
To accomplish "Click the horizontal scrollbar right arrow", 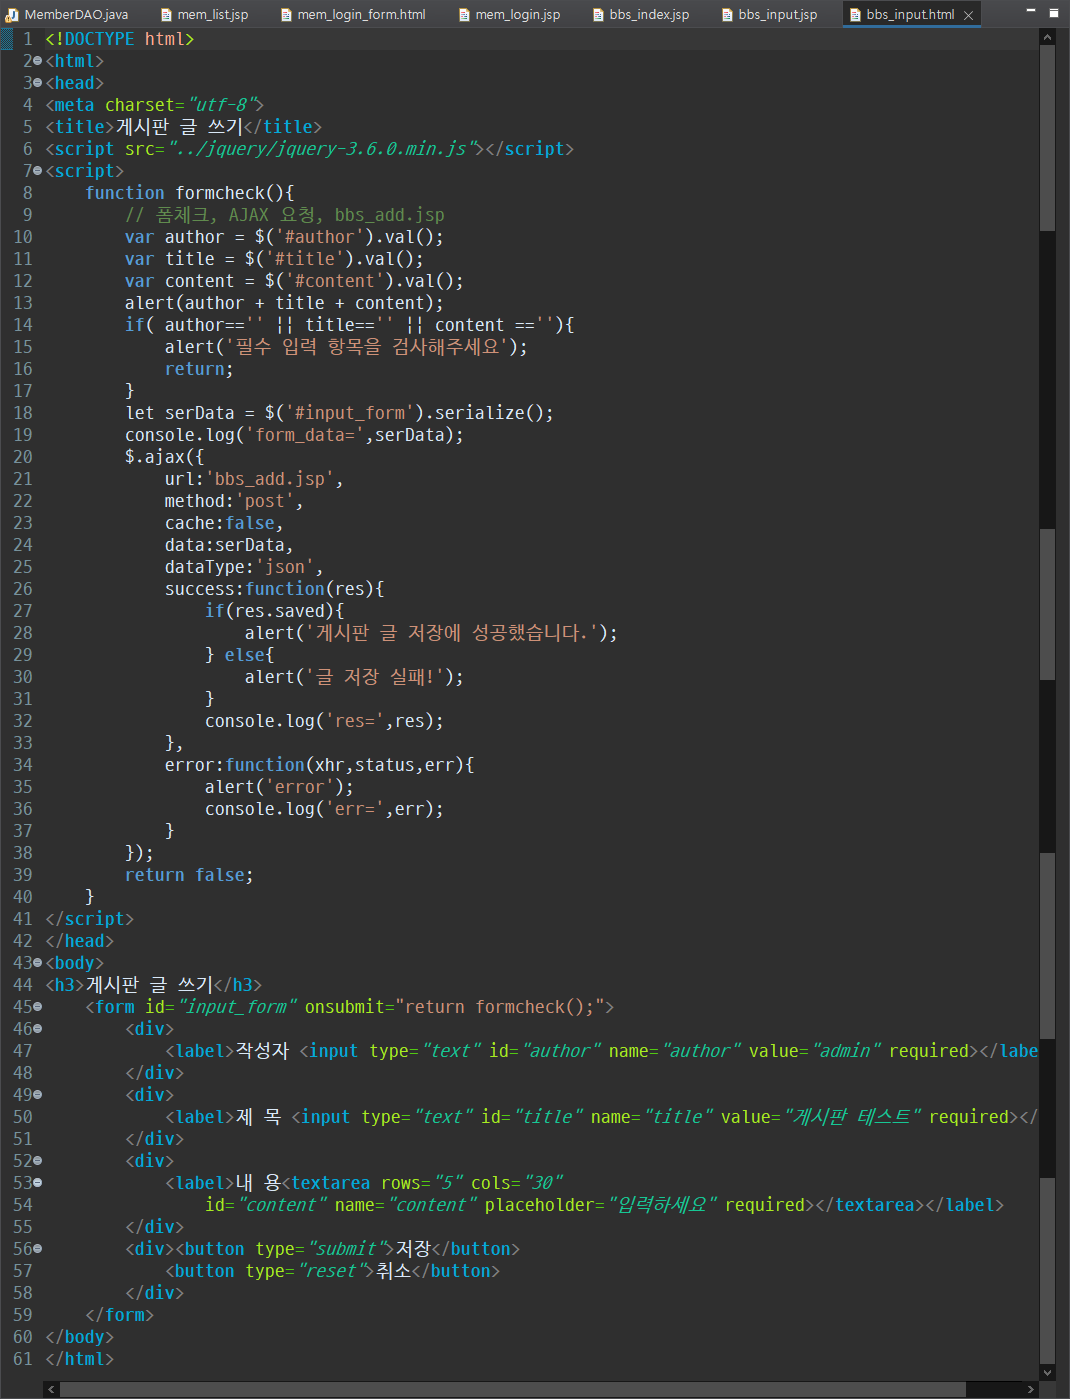I will click(1031, 1390).
